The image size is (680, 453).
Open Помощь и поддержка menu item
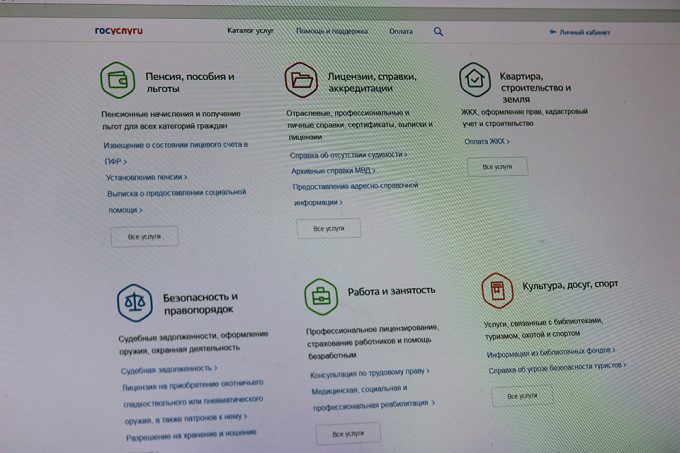(332, 31)
